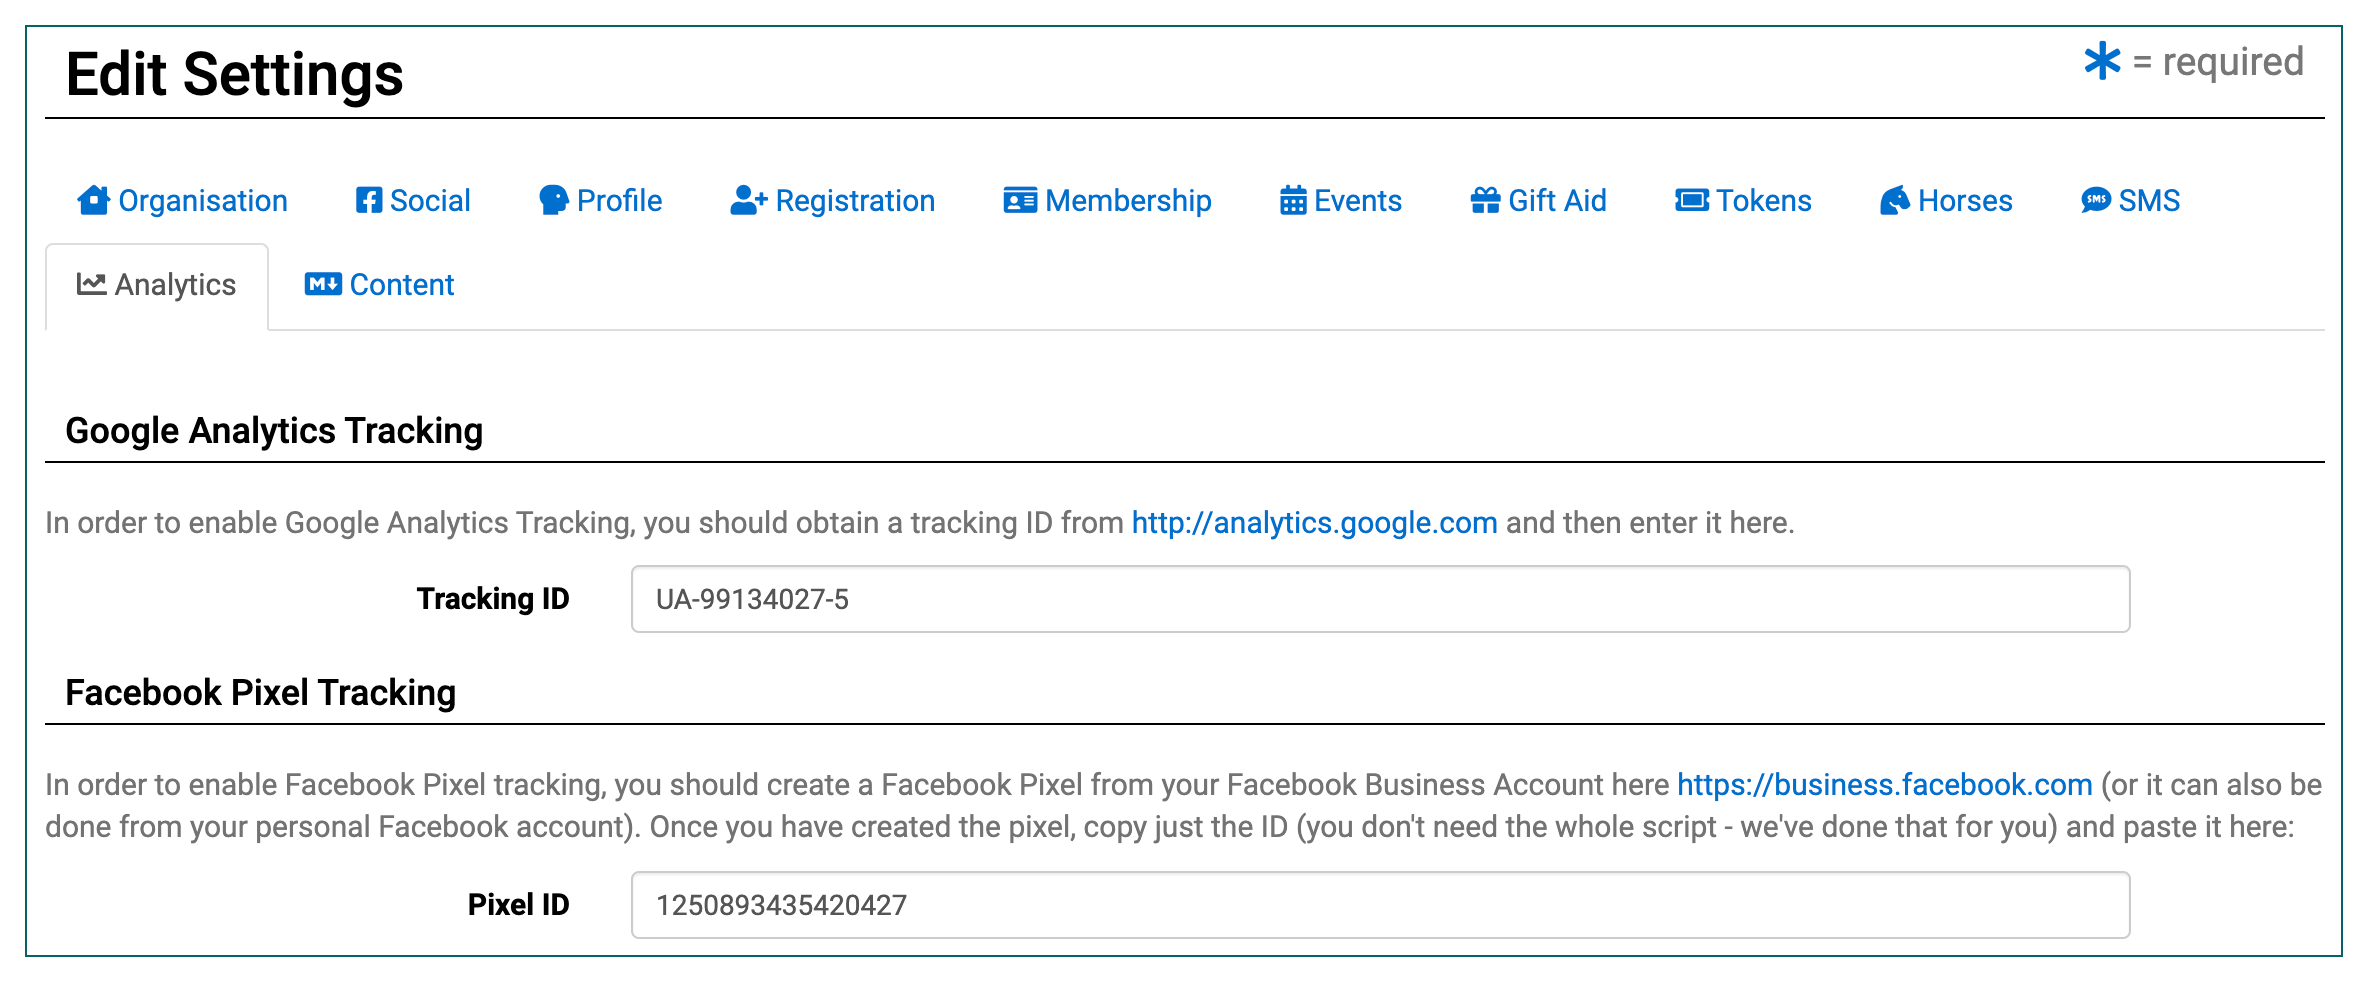Click the blue required asterisk
Image resolution: width=2368 pixels, height=982 pixels.
(x=2102, y=61)
